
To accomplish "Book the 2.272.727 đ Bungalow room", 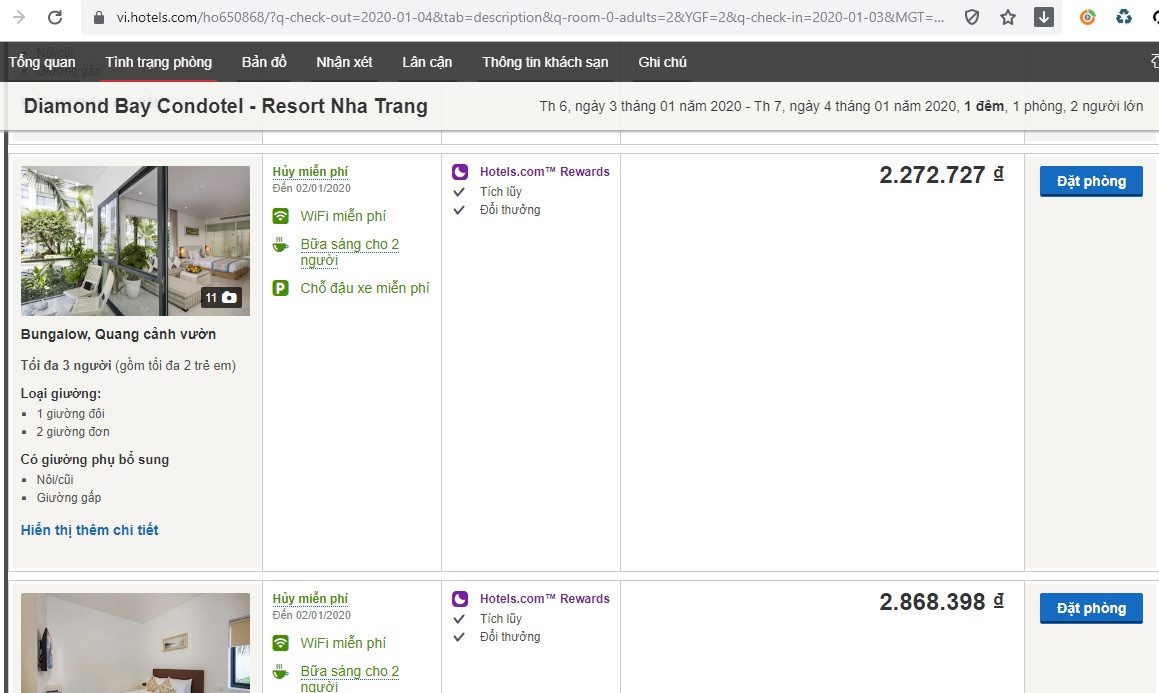I will (x=1091, y=181).
